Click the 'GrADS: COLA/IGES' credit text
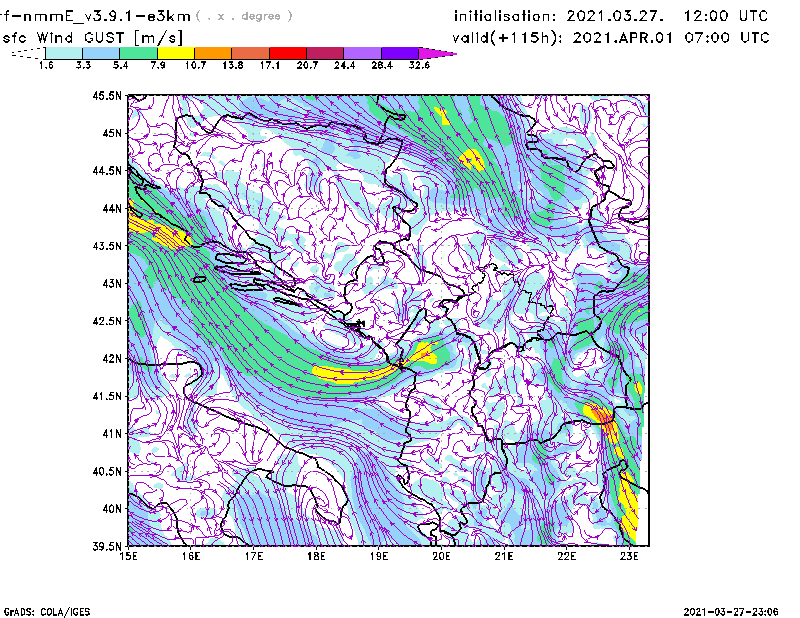This screenshot has width=800, height=618. click(47, 612)
